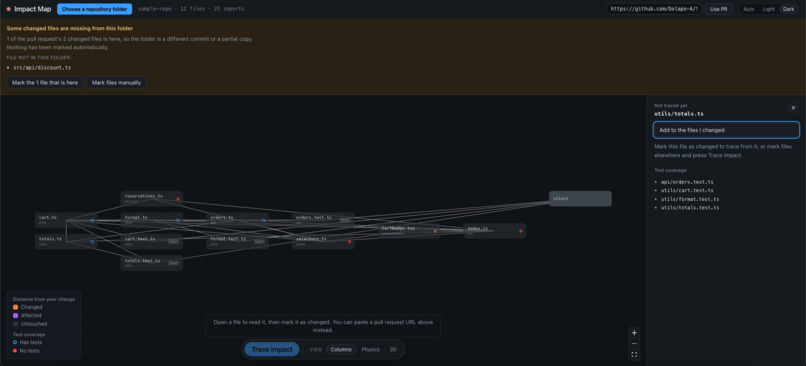This screenshot has height=366, width=806.
Task: Close the utils/totals.ts details panel
Action: (x=793, y=108)
